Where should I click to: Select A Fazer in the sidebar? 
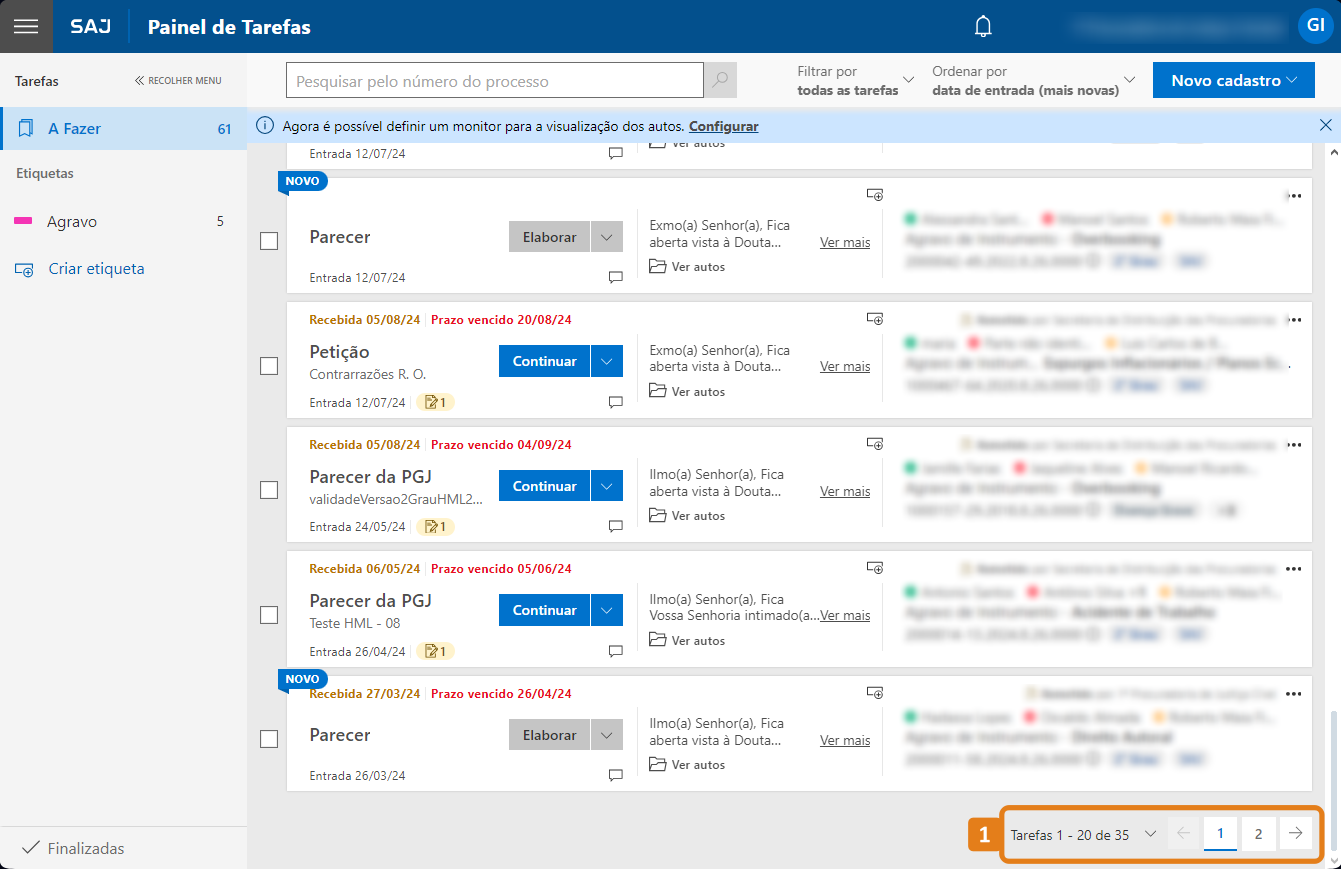(x=74, y=129)
